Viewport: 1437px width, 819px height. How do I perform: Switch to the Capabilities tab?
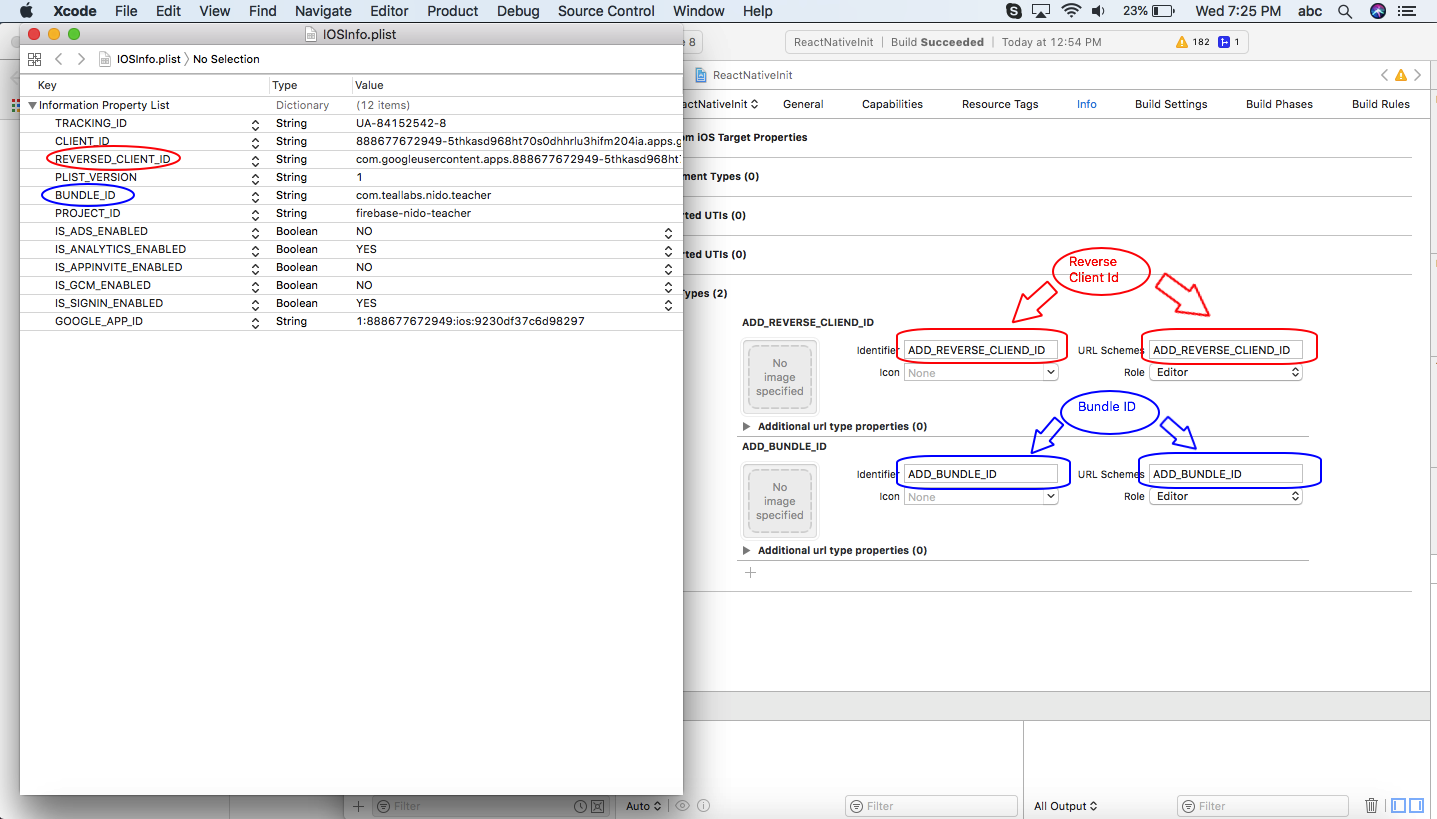click(x=892, y=104)
